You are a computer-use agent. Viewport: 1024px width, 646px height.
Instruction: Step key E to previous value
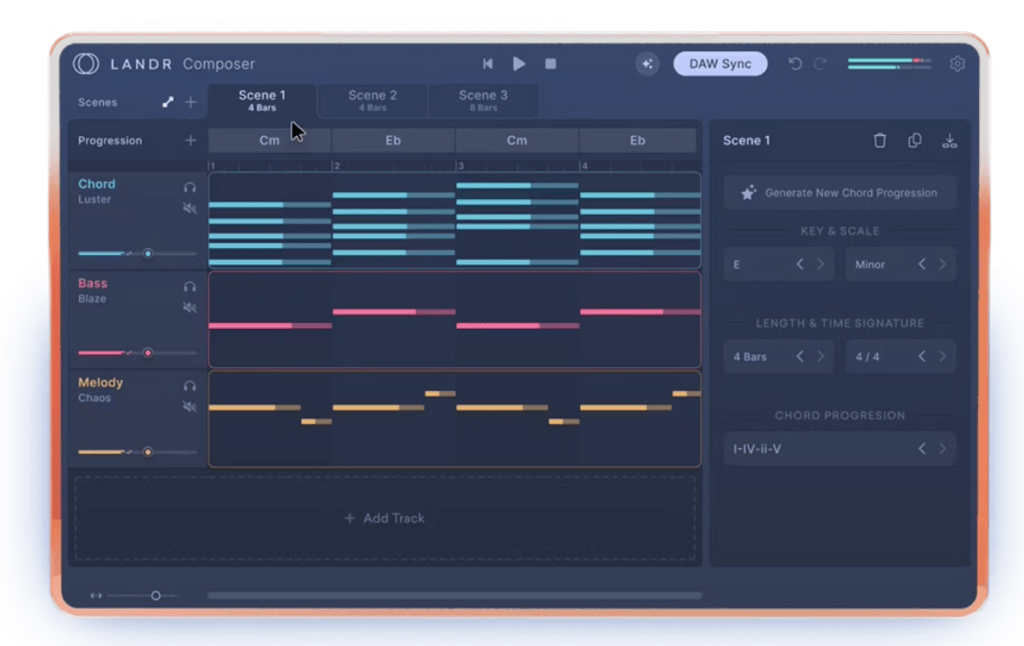pyautogui.click(x=800, y=264)
